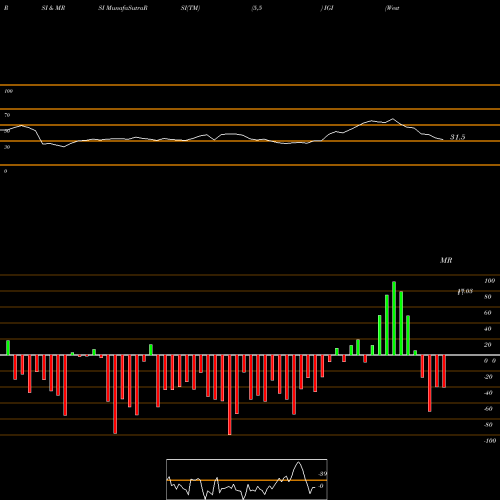Click the MR axis label -100
500x500 pixels.
pos(490,441)
